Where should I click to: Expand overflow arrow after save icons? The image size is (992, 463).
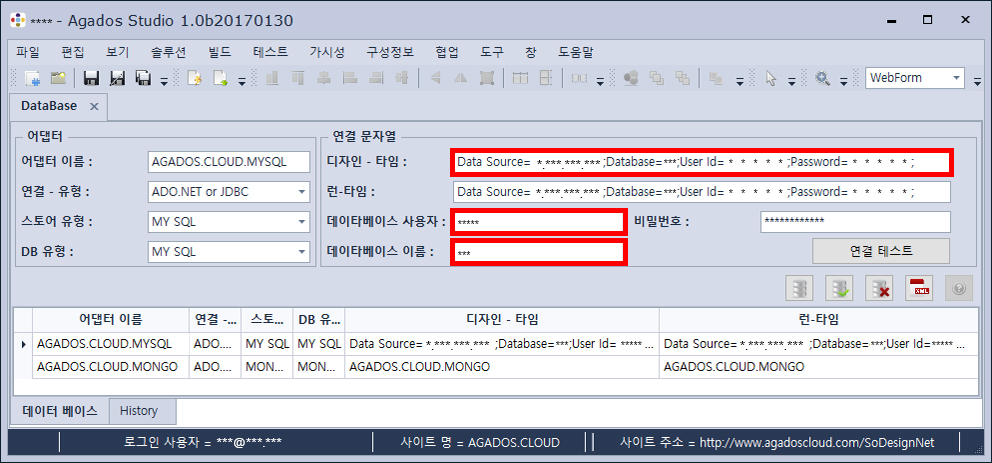164,80
